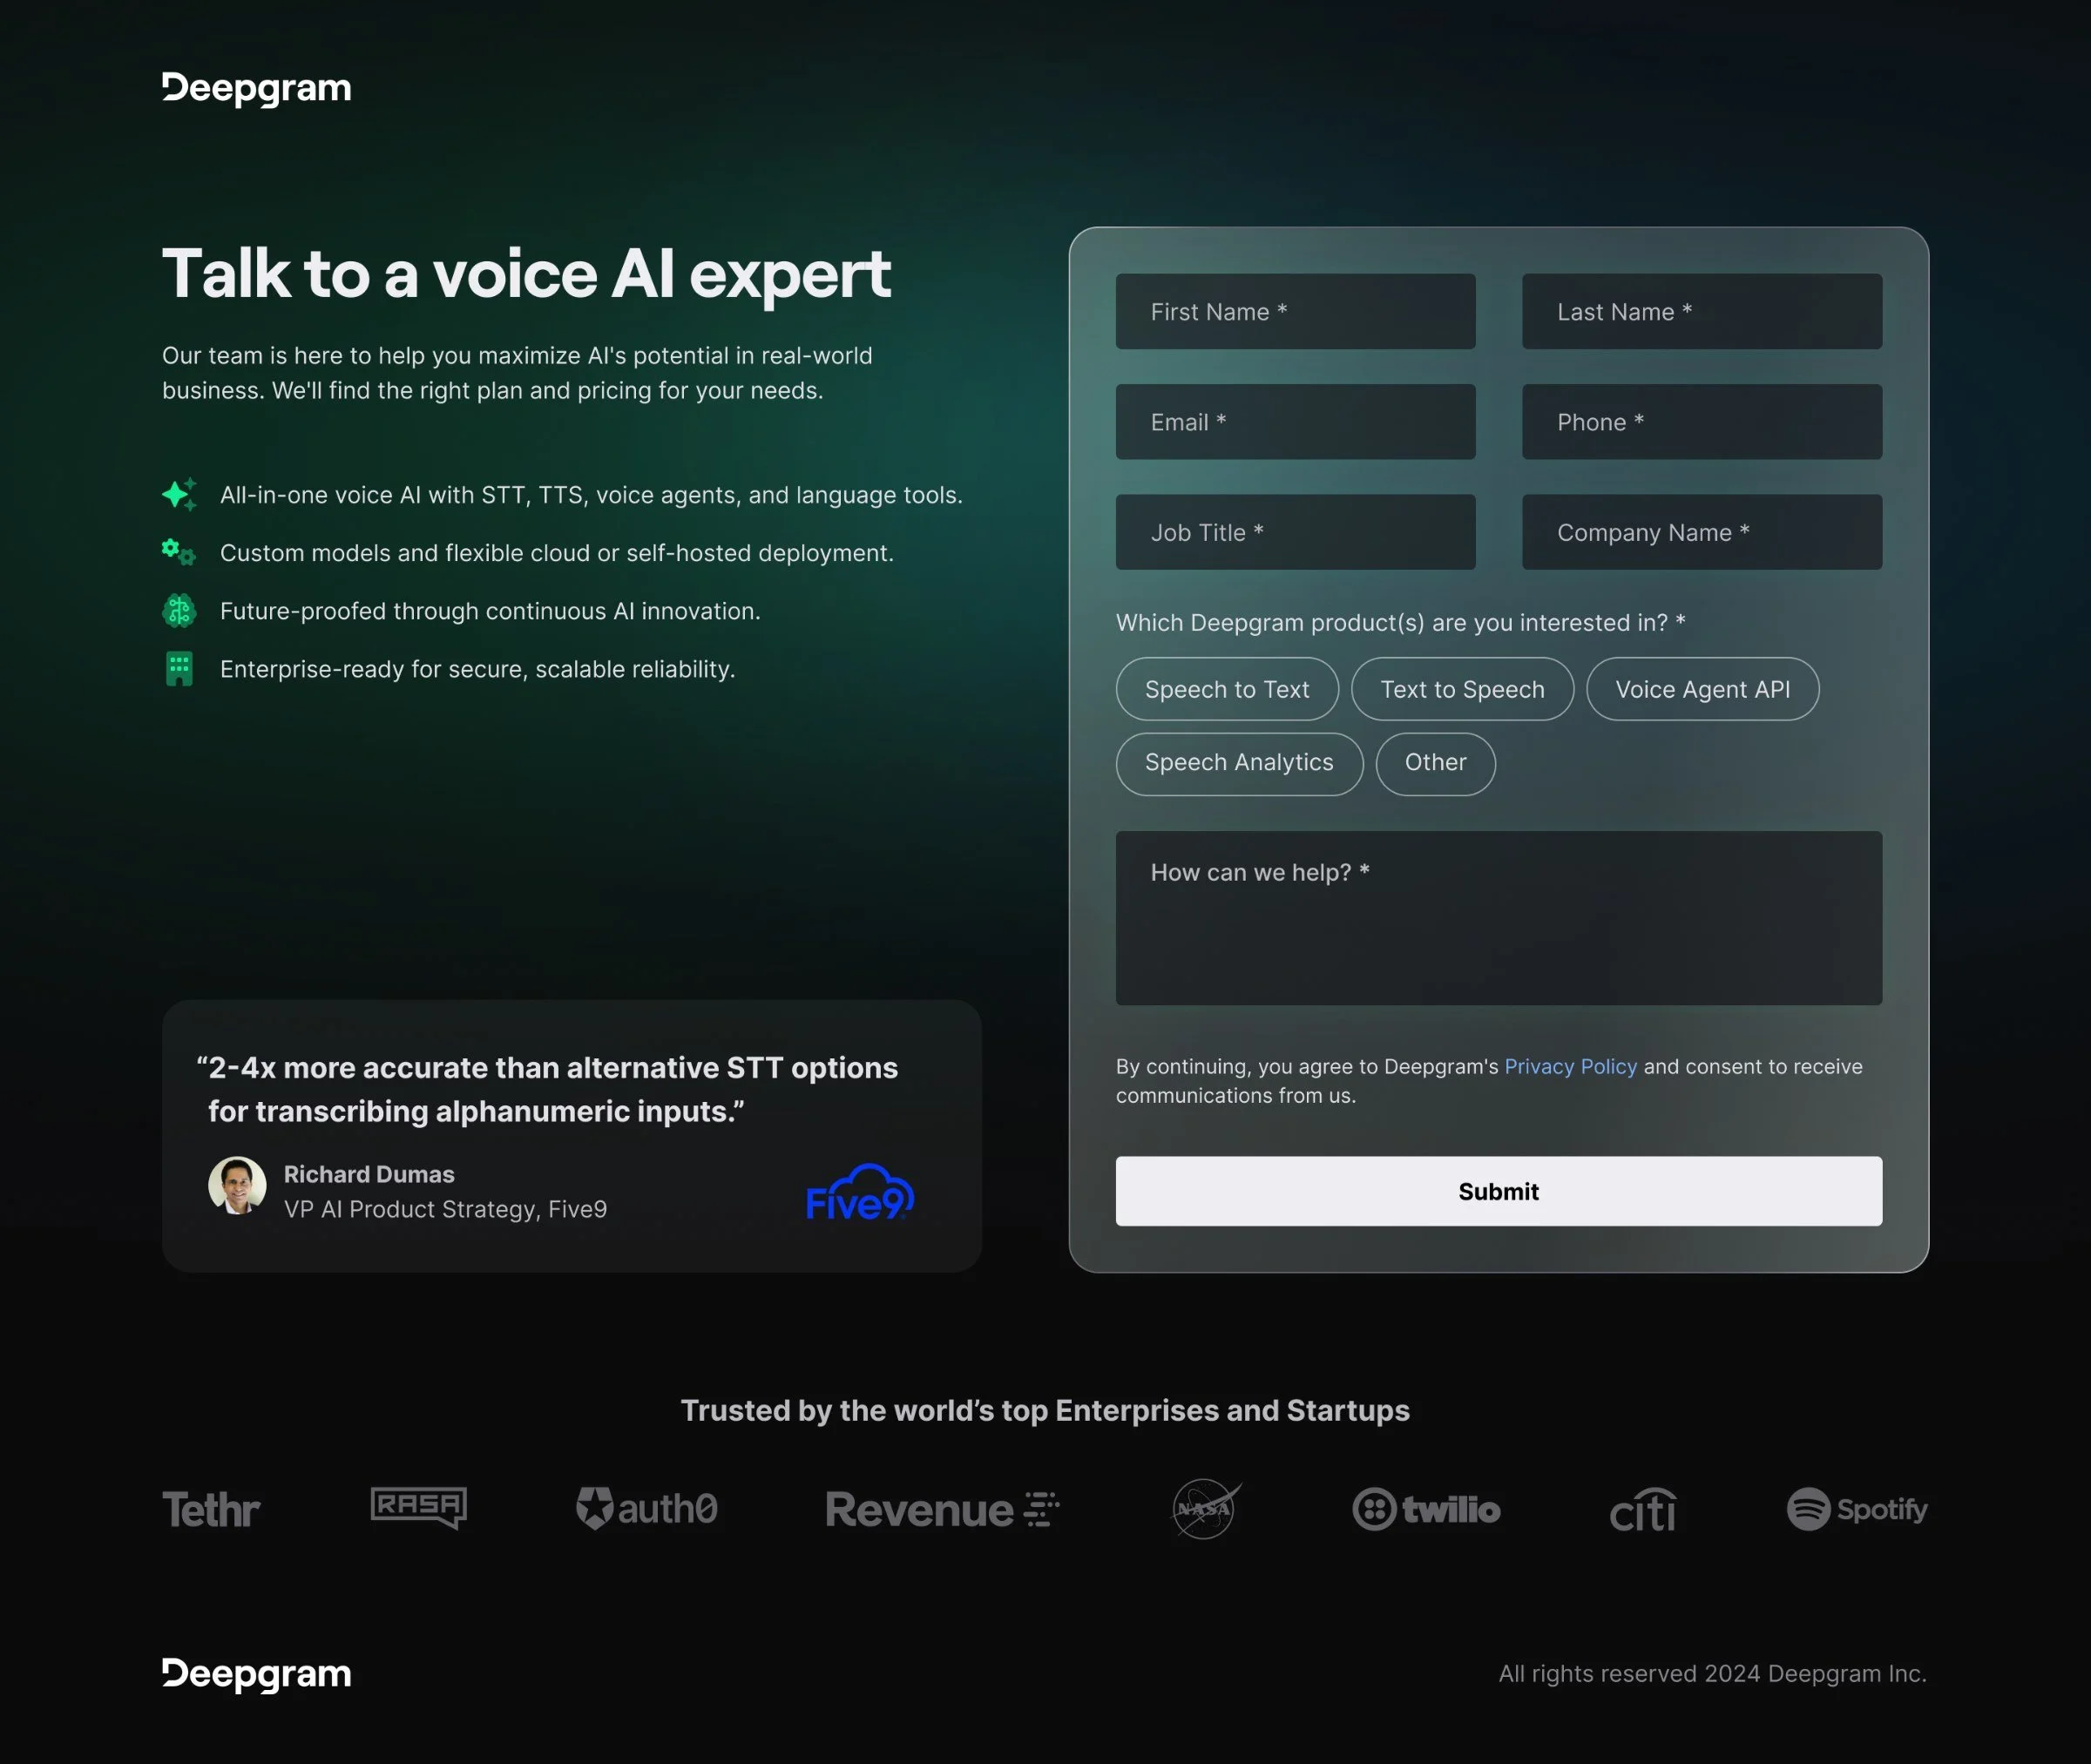The height and width of the screenshot is (1764, 2091).
Task: Open the Privacy Policy link
Action: [1570, 1066]
